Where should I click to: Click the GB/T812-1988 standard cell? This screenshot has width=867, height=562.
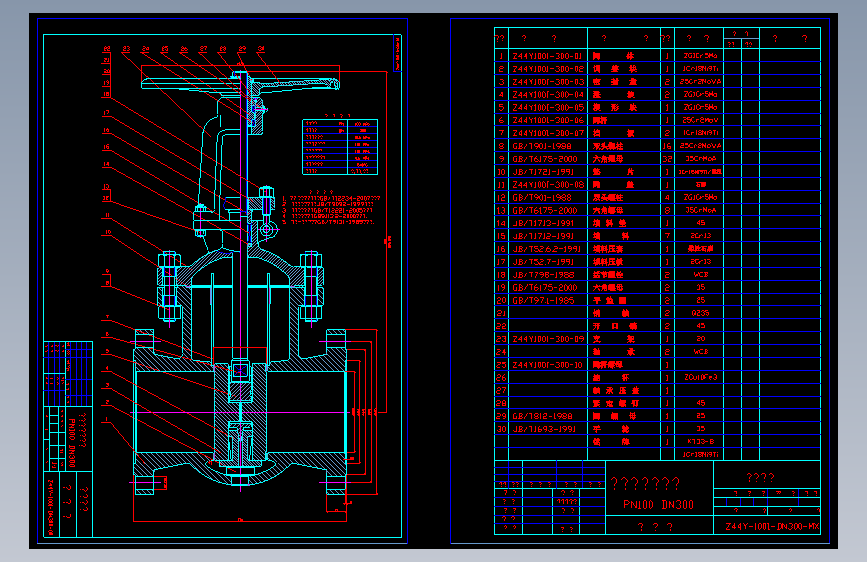pyautogui.click(x=541, y=416)
